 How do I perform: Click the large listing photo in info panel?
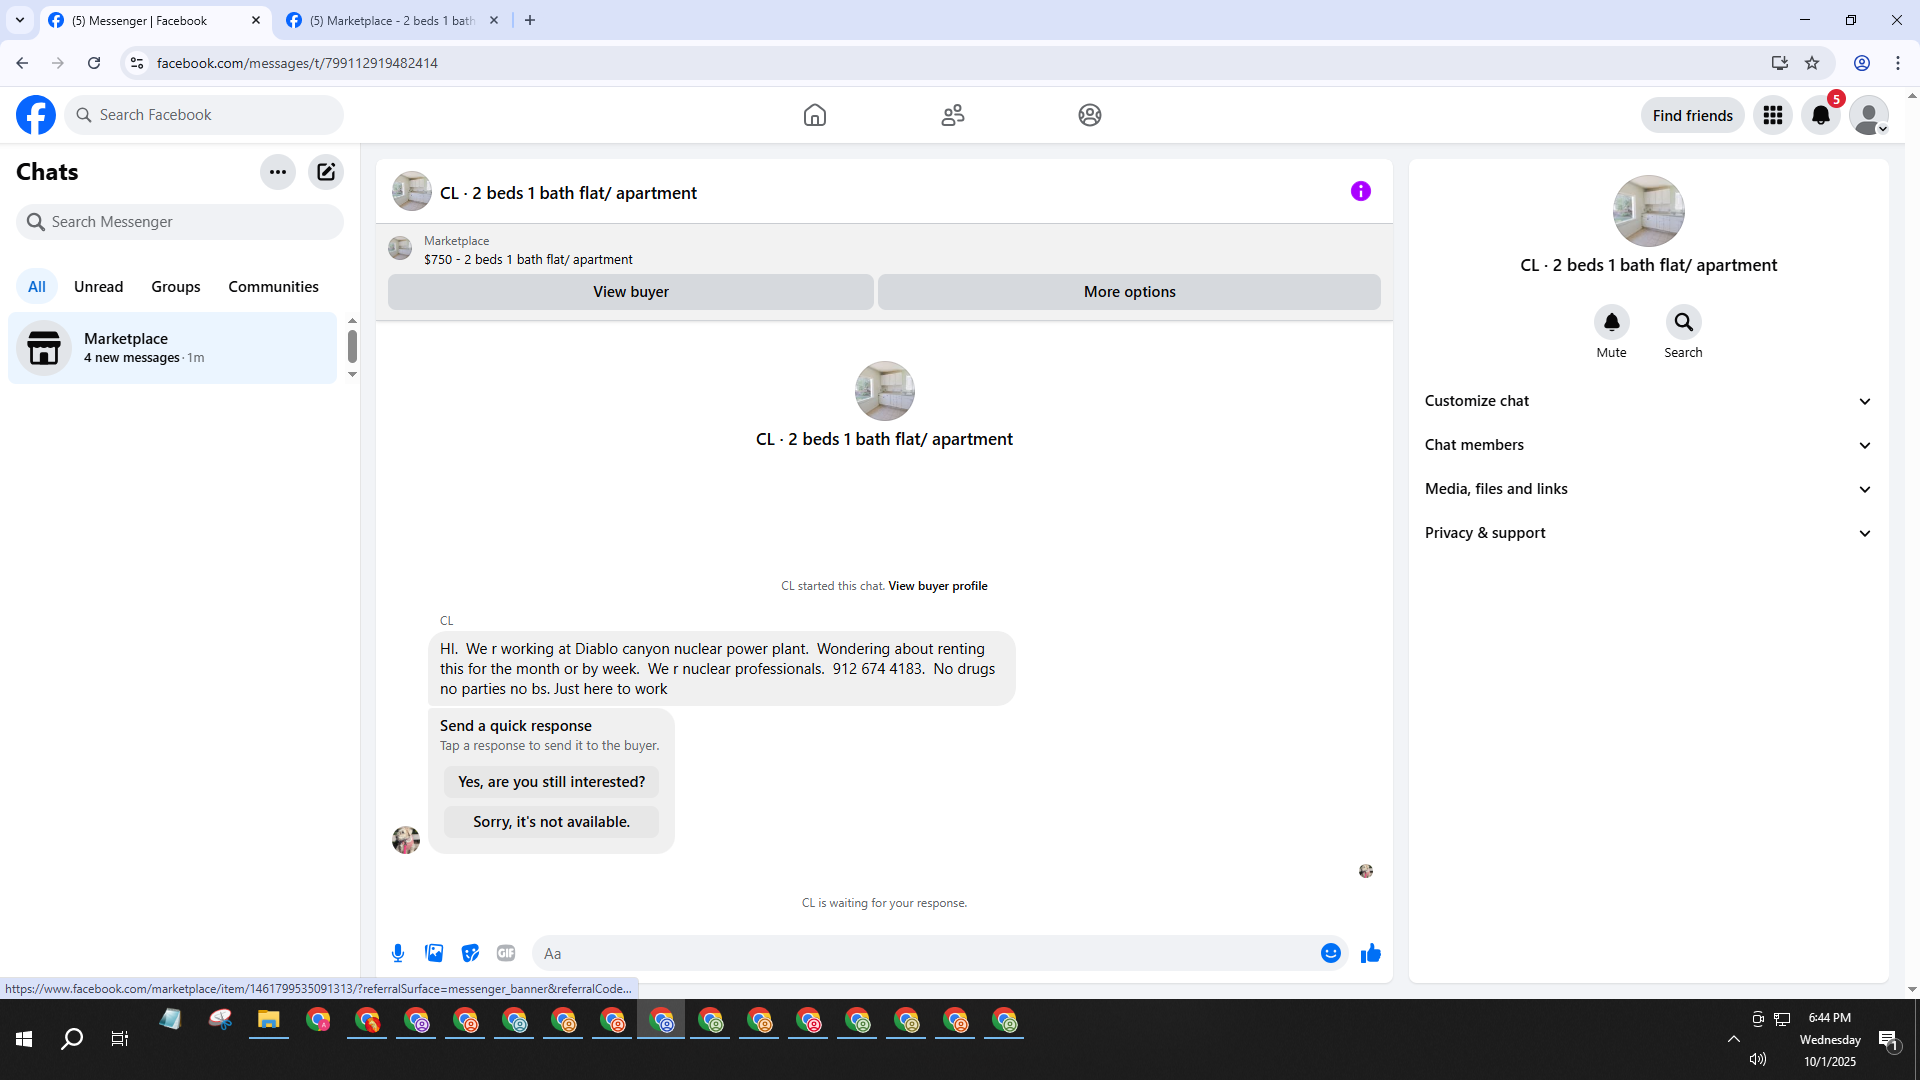[x=1649, y=211]
